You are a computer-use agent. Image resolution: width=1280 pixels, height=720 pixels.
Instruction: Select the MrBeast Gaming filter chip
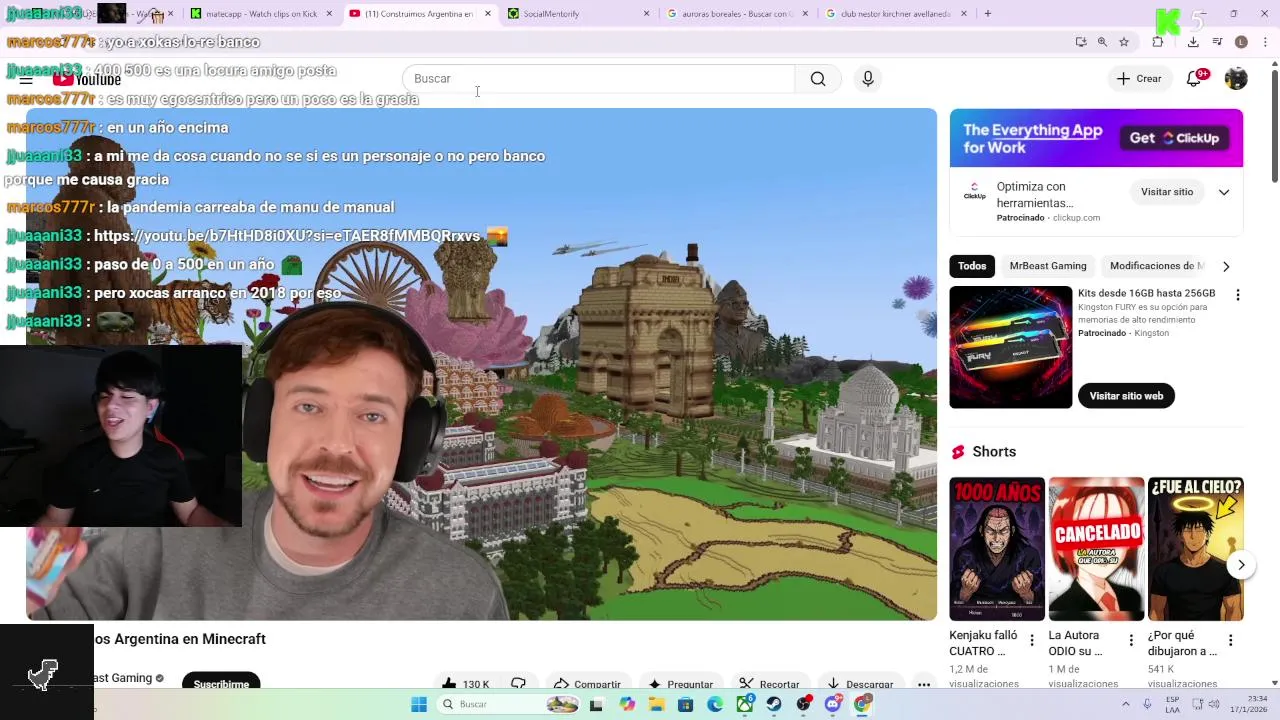[1048, 266]
